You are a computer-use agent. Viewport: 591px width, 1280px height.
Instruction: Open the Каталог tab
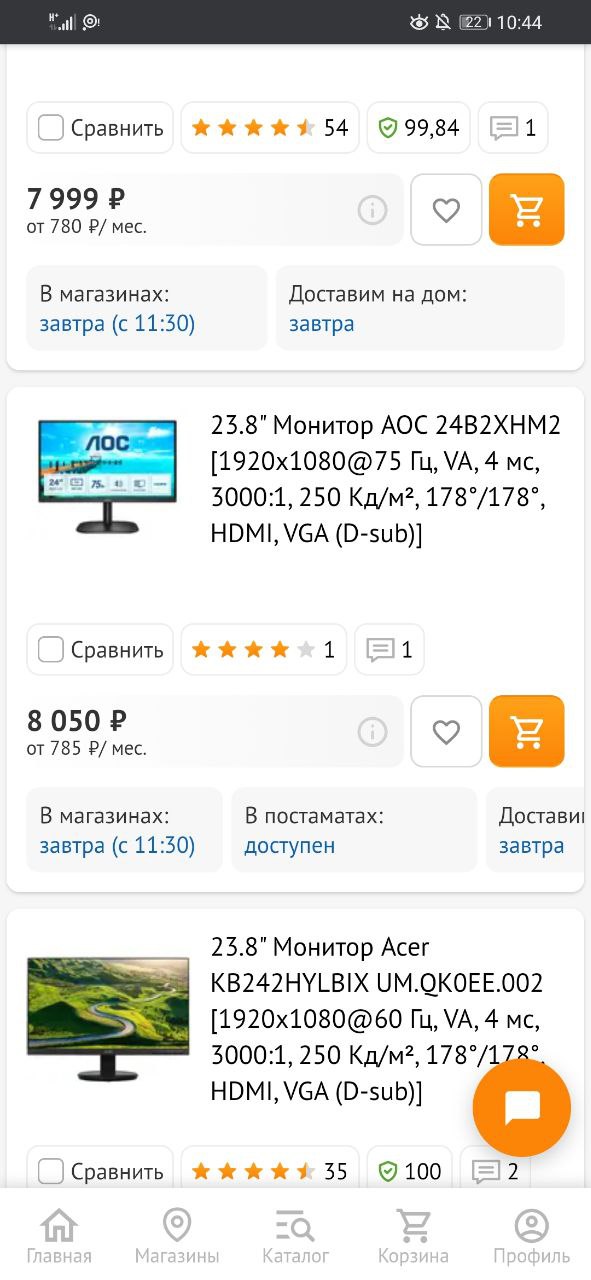click(295, 1237)
